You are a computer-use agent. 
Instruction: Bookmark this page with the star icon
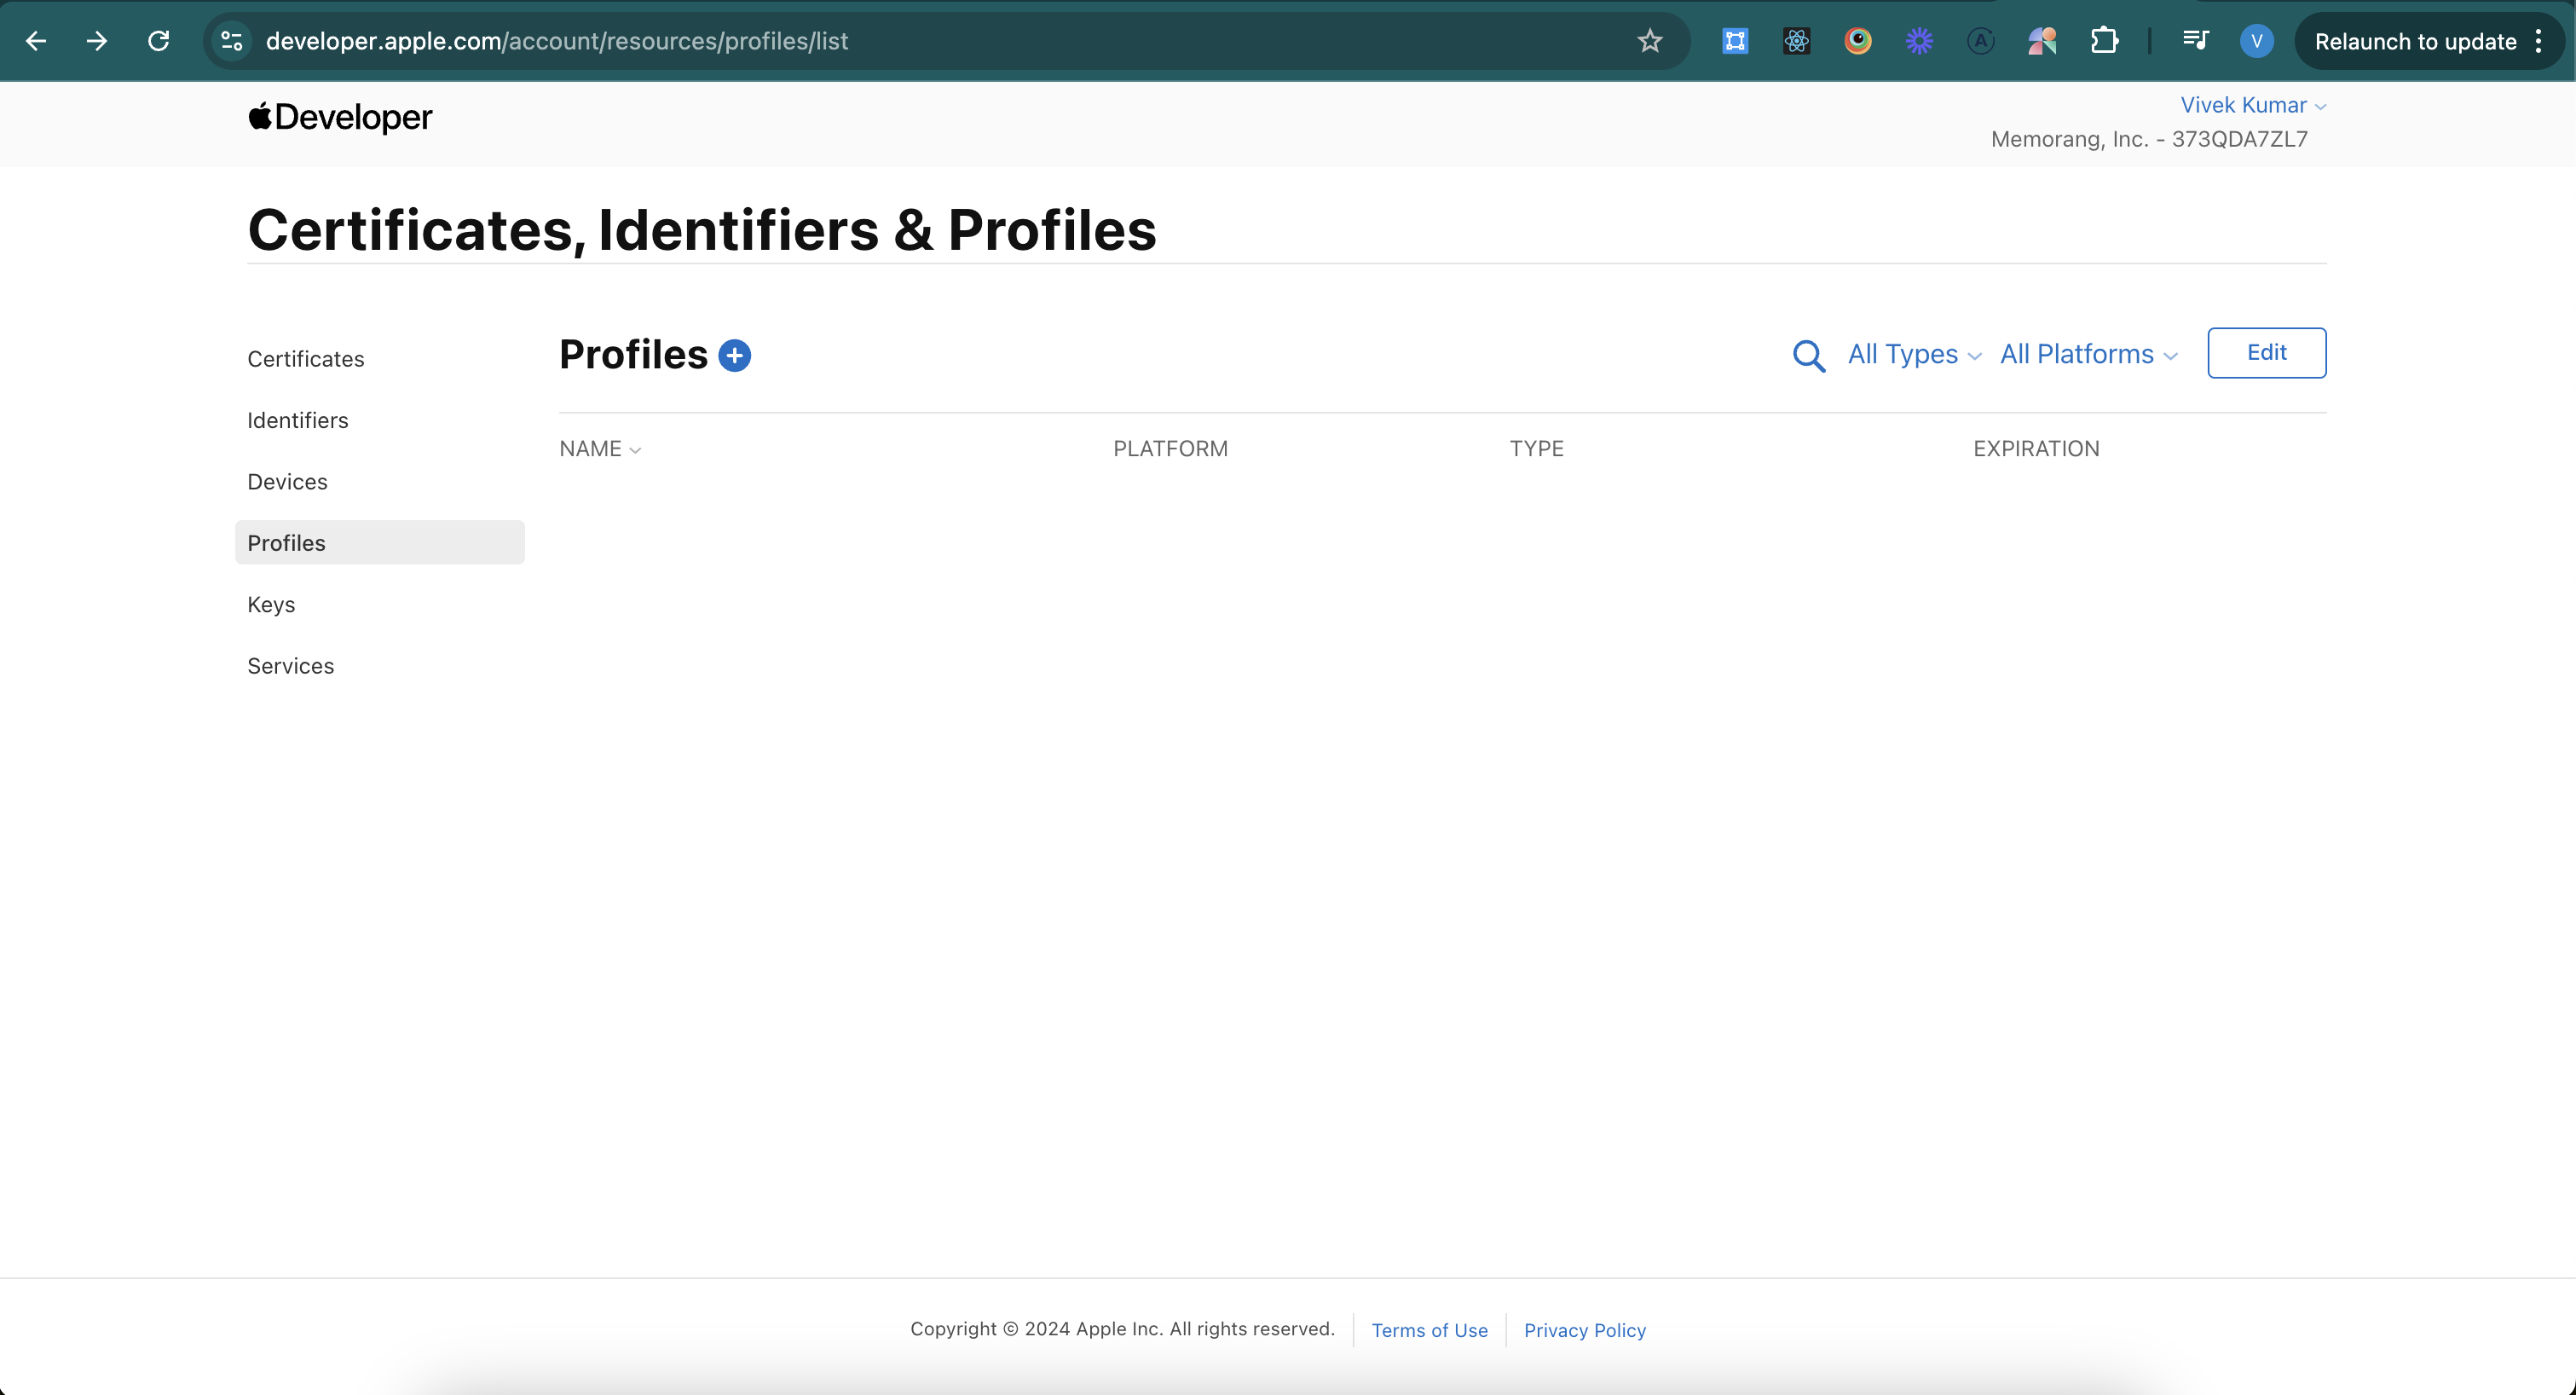(x=1649, y=41)
